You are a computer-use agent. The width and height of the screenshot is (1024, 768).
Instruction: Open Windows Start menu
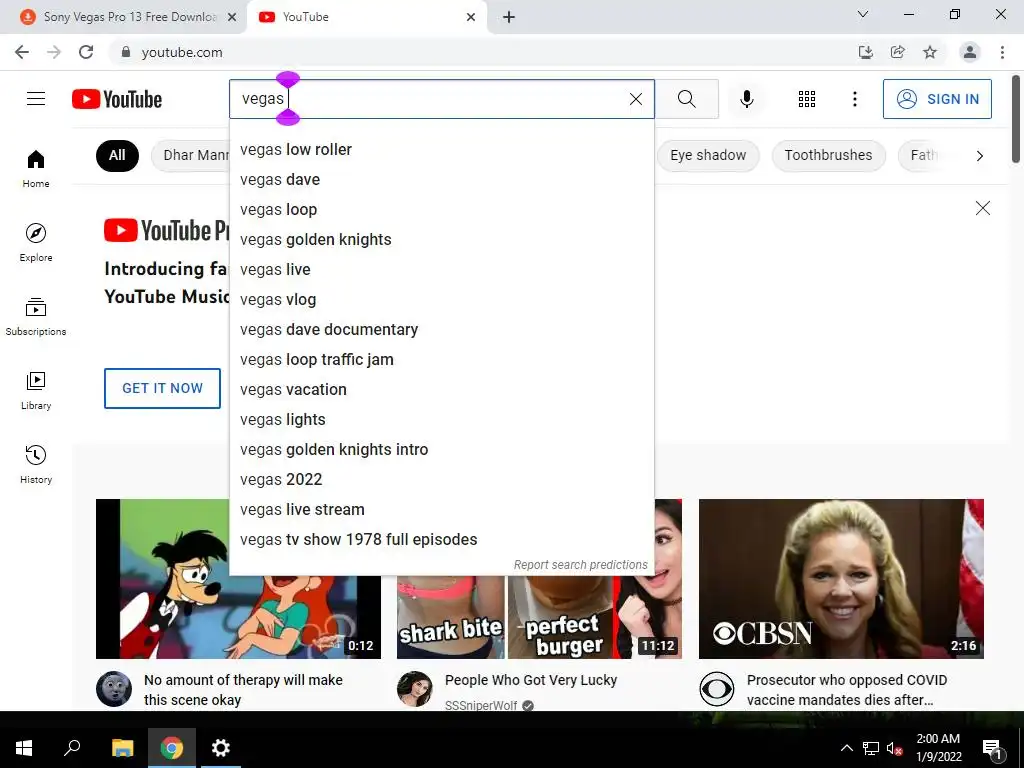[x=24, y=748]
